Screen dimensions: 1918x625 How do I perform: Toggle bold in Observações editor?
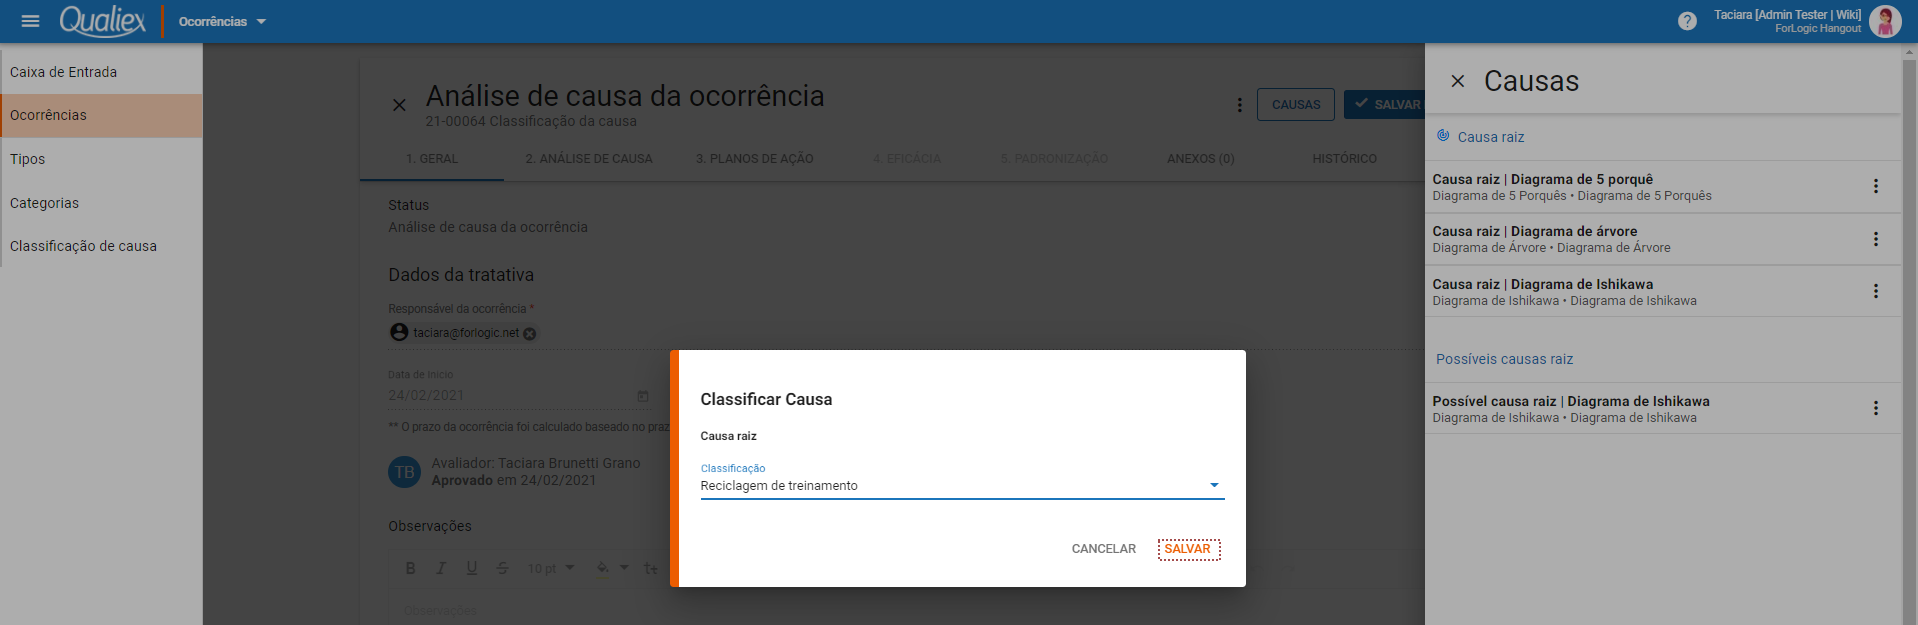tap(410, 568)
